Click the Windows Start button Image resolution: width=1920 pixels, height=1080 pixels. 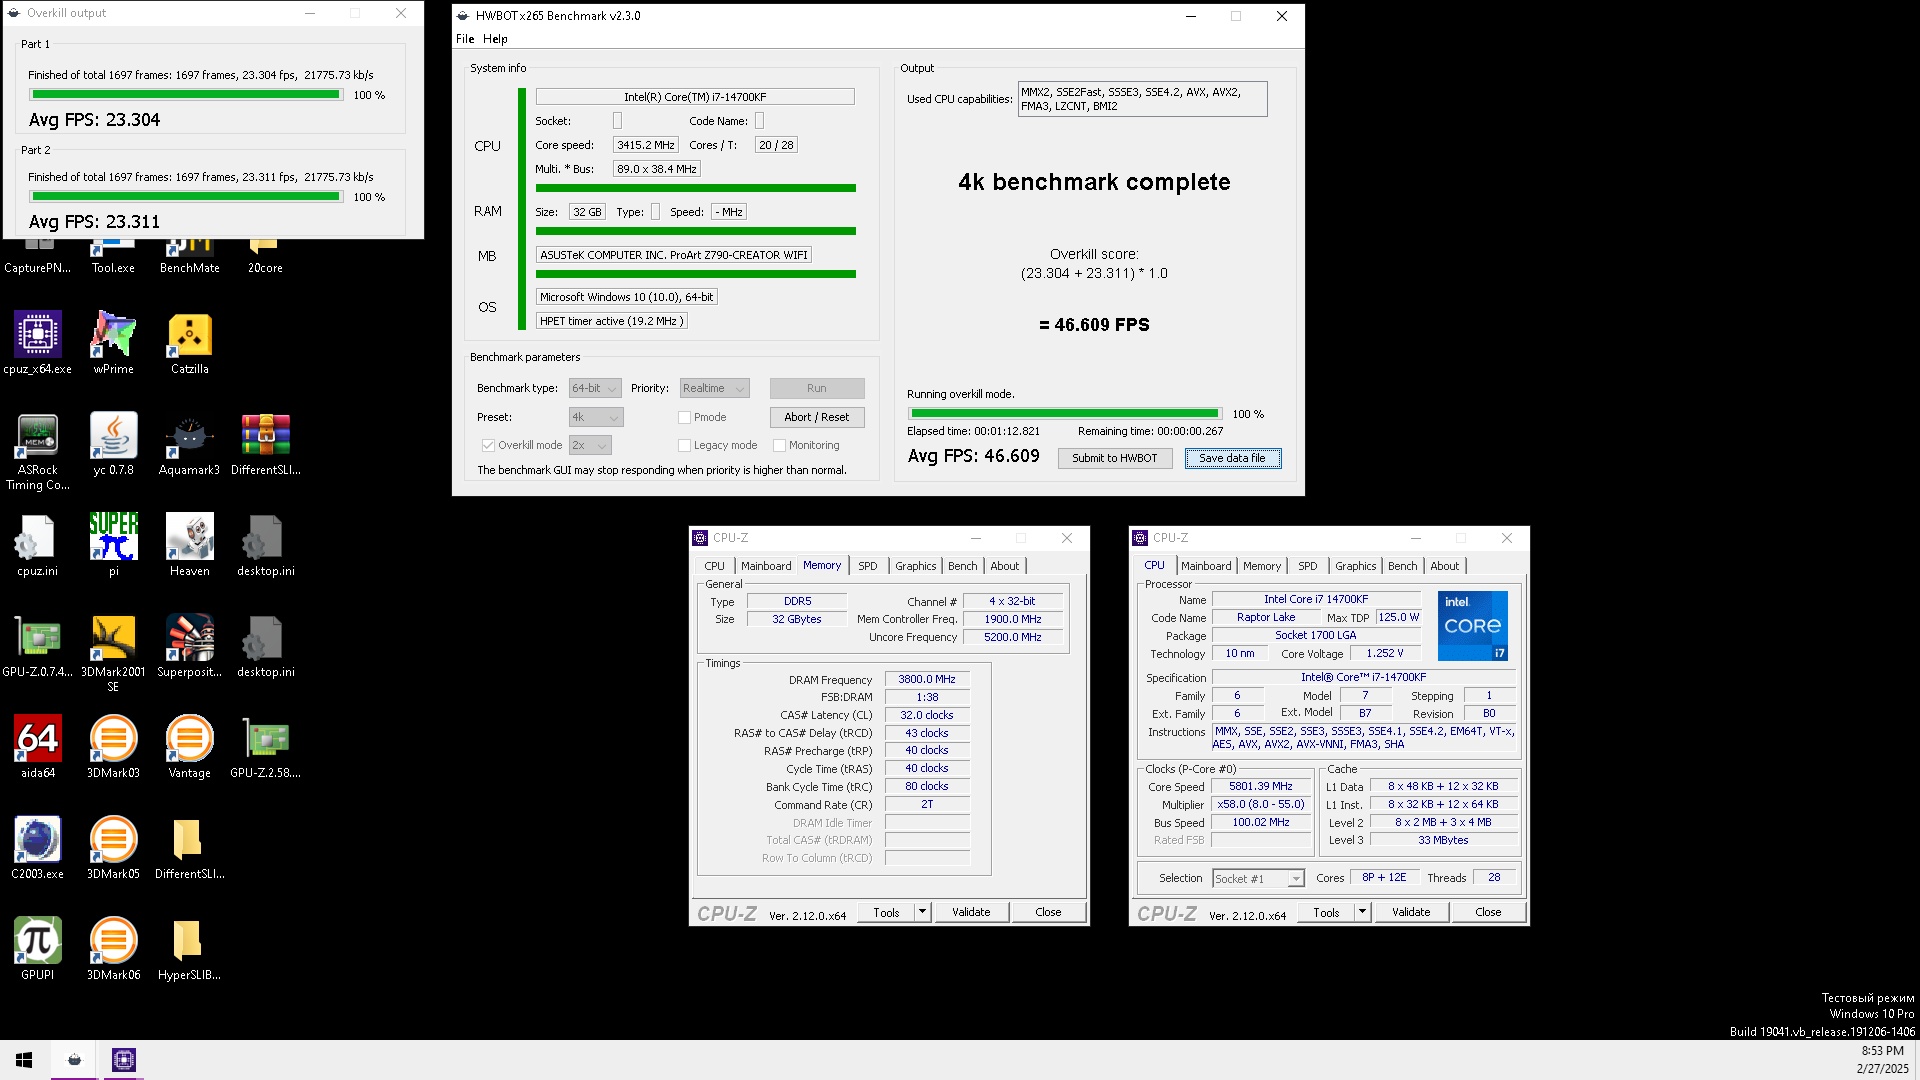(x=24, y=1060)
